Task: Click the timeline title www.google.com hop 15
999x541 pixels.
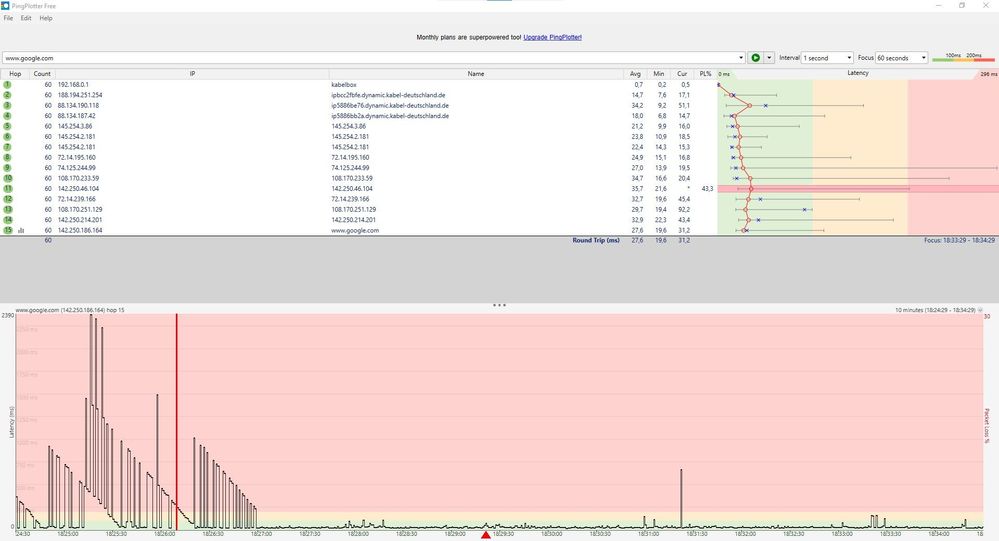Action: point(69,310)
